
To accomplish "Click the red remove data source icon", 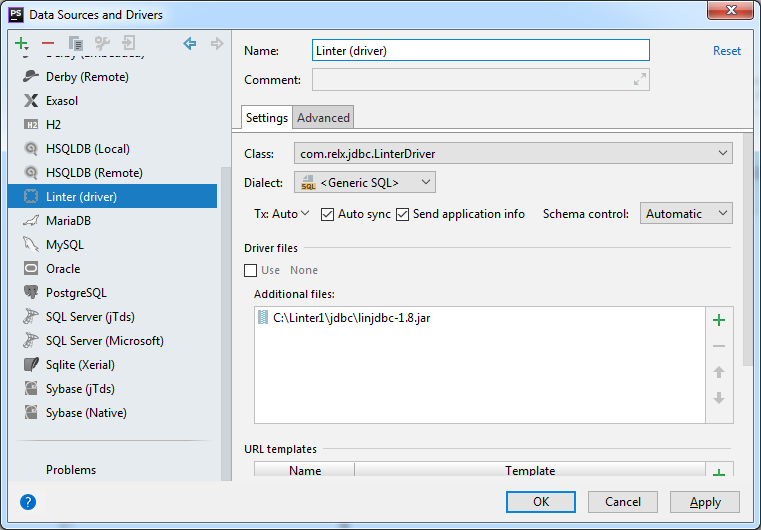I will click(x=48, y=44).
